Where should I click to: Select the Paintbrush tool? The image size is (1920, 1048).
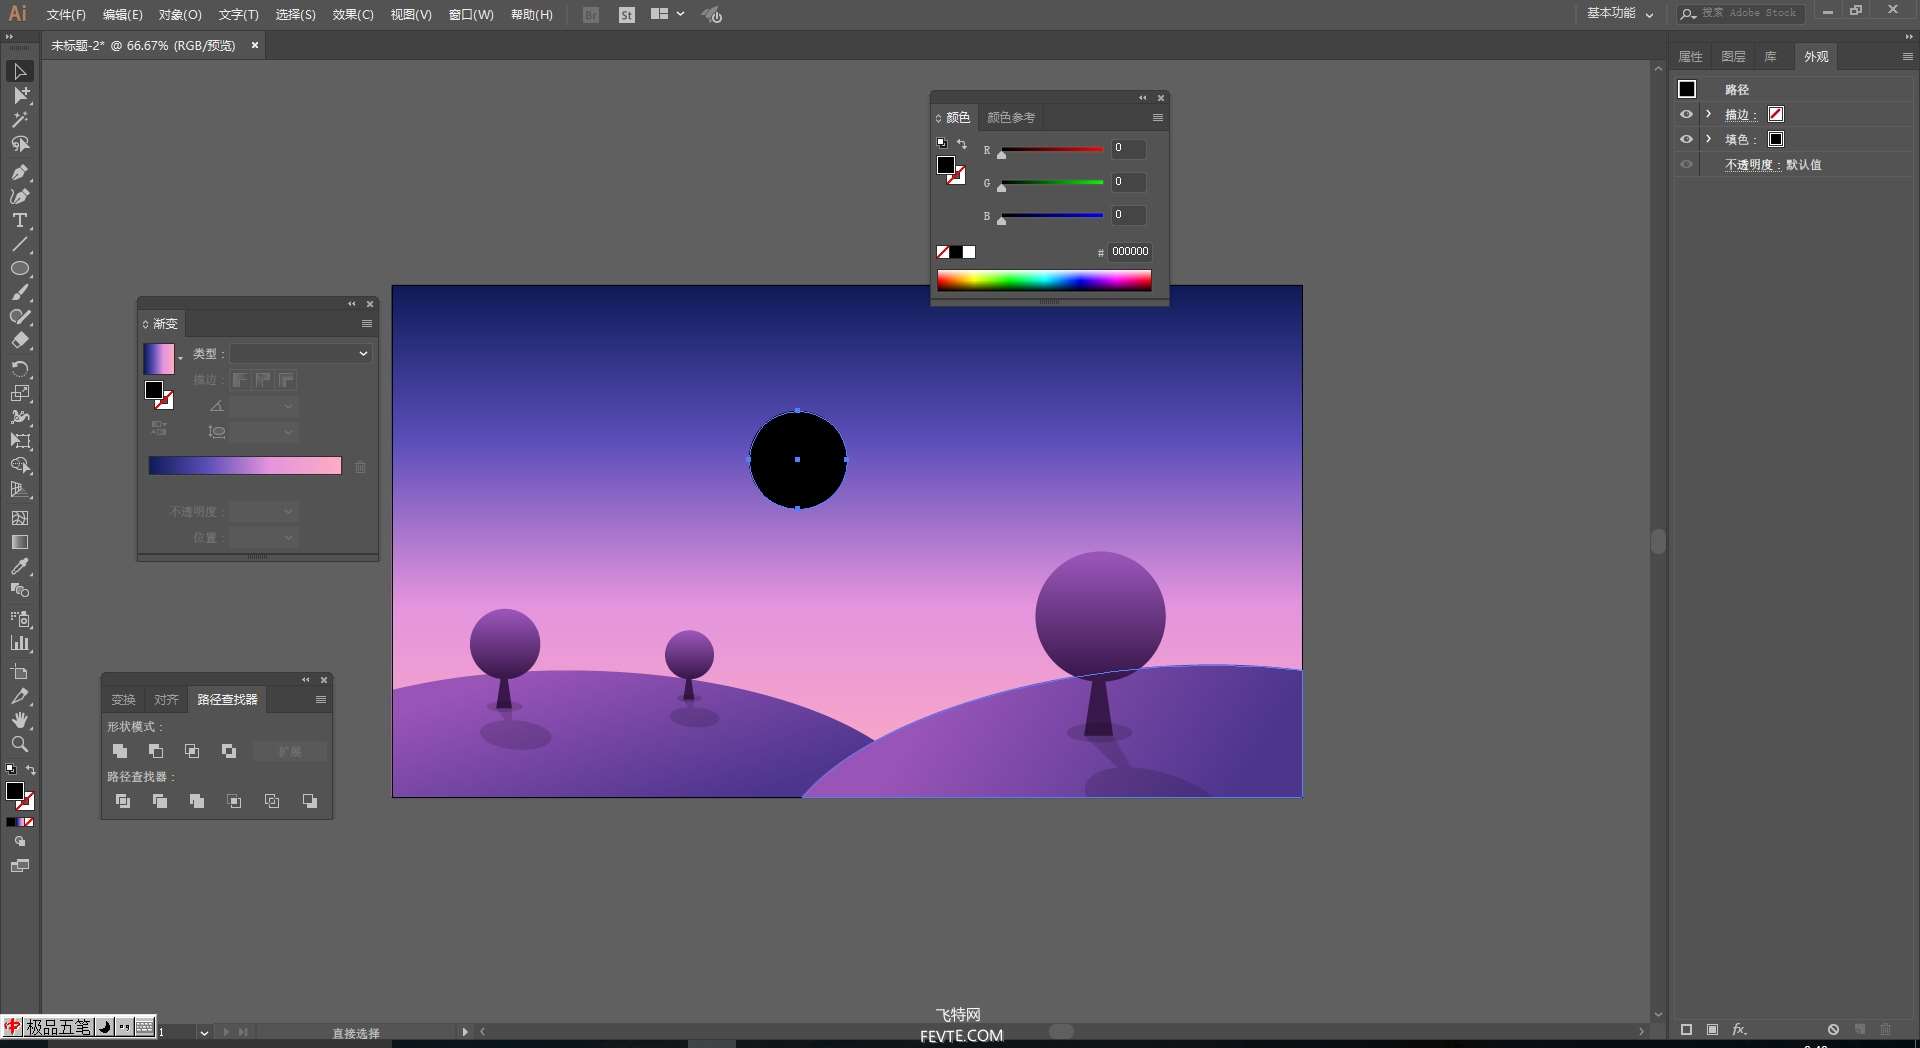point(20,293)
